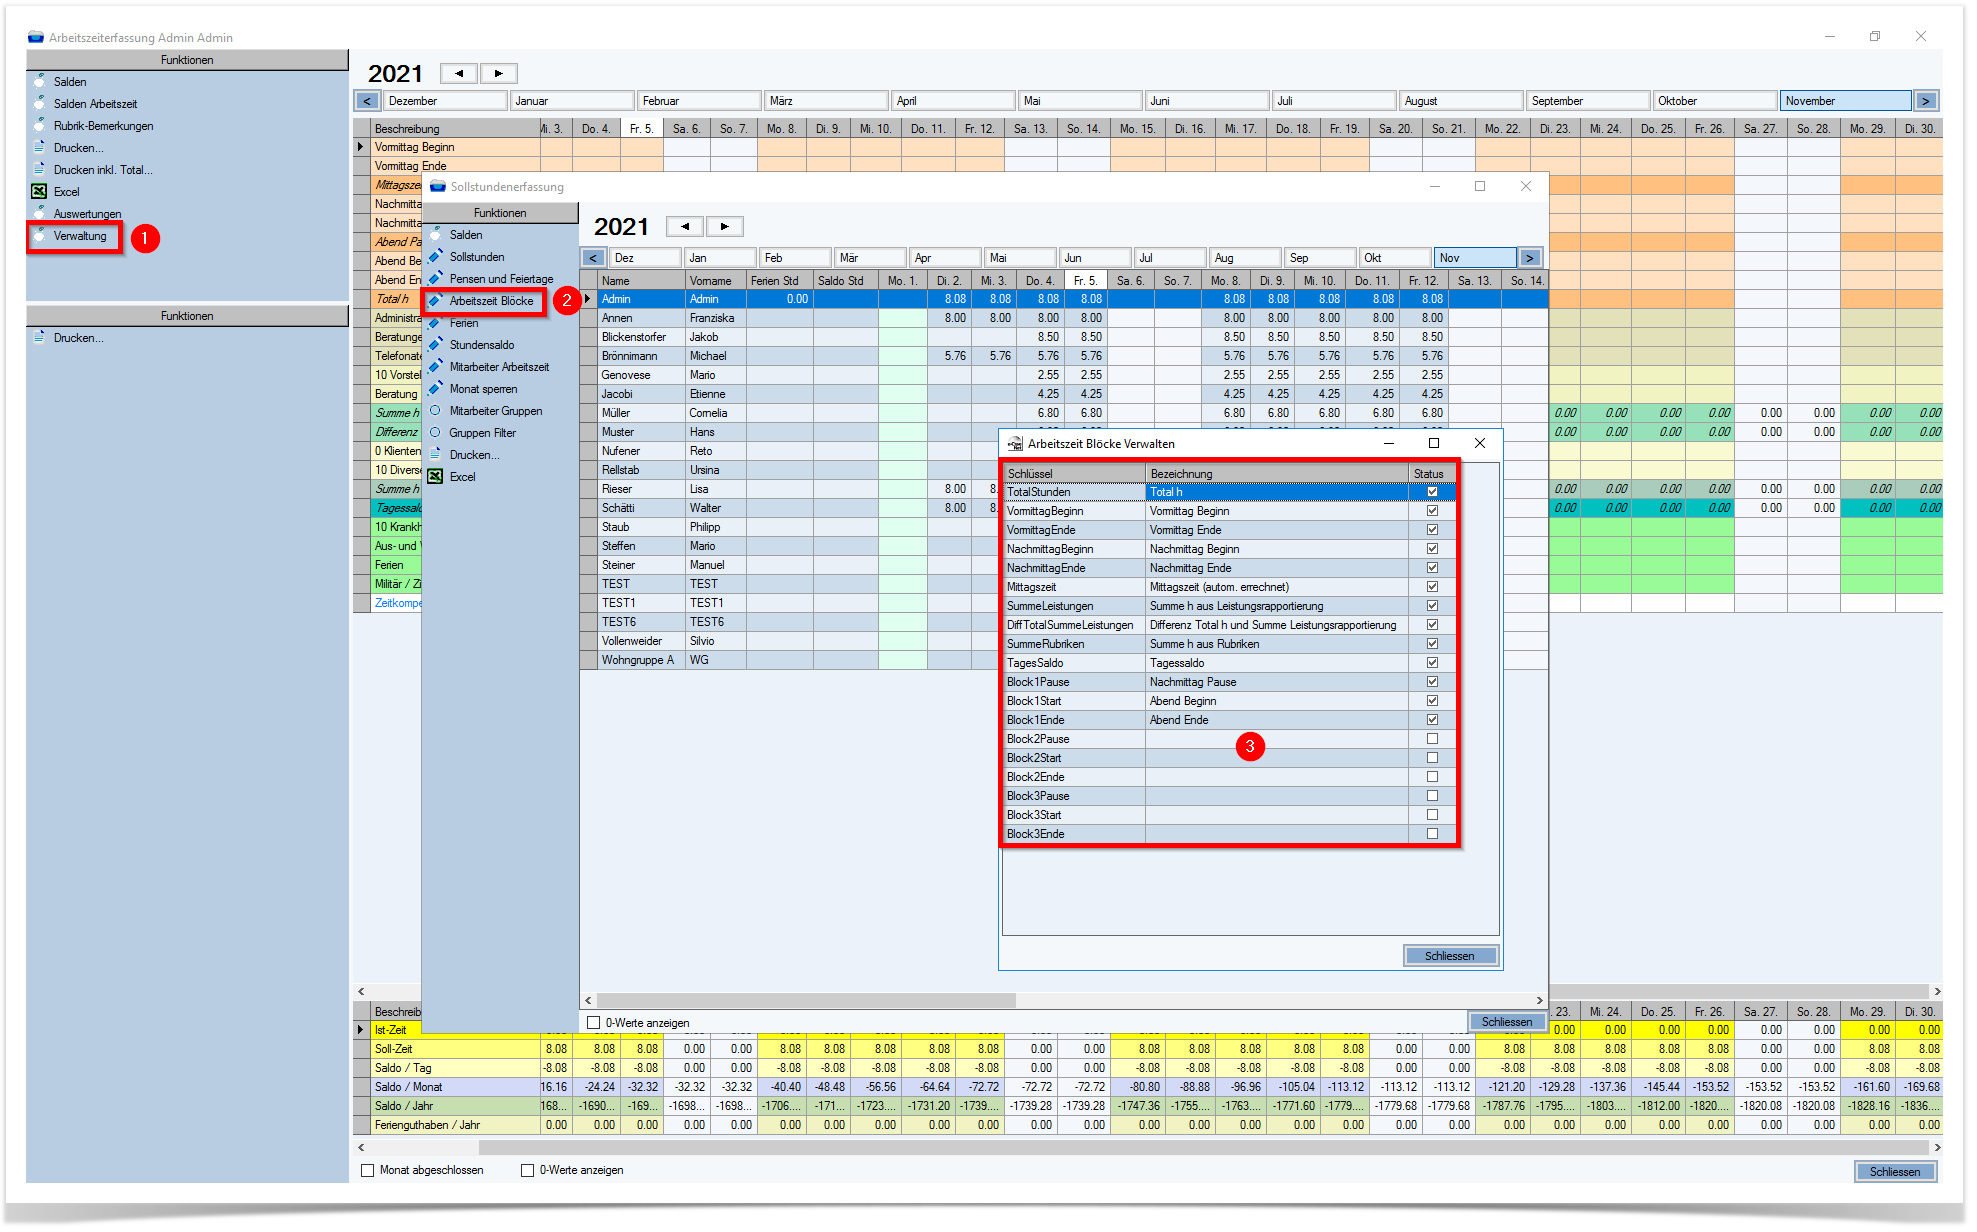Open Salden in the Sollstundenerfassung sidebar
Viewport: 1977px width, 1232px height.
[x=466, y=235]
